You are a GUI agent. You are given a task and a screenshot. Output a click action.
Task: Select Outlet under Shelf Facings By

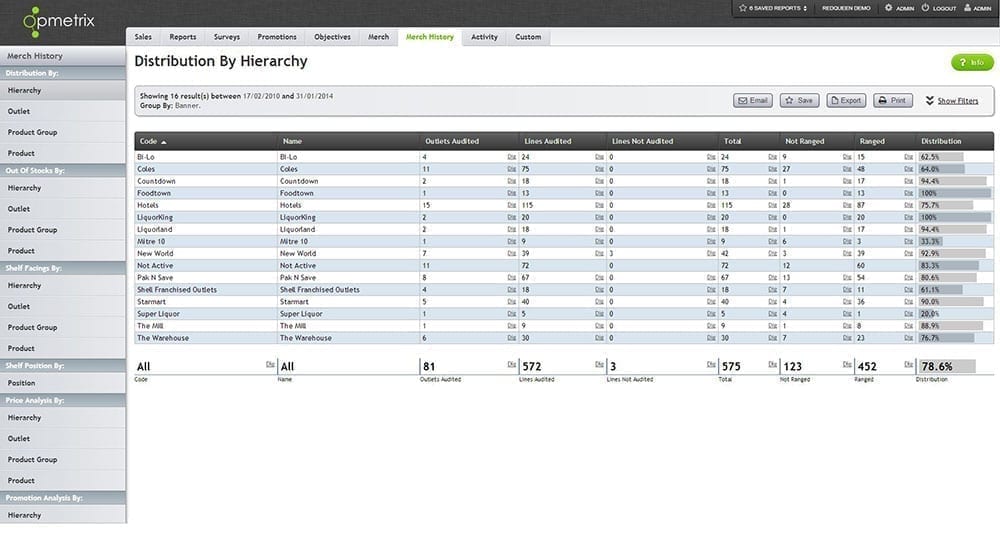click(62, 307)
